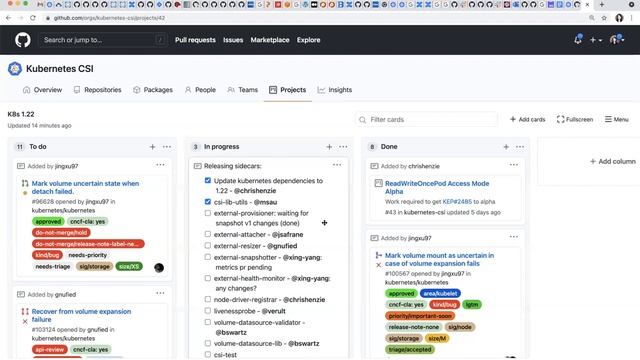Open Issues in the top navigation
This screenshot has width=640, height=360.
tap(233, 40)
